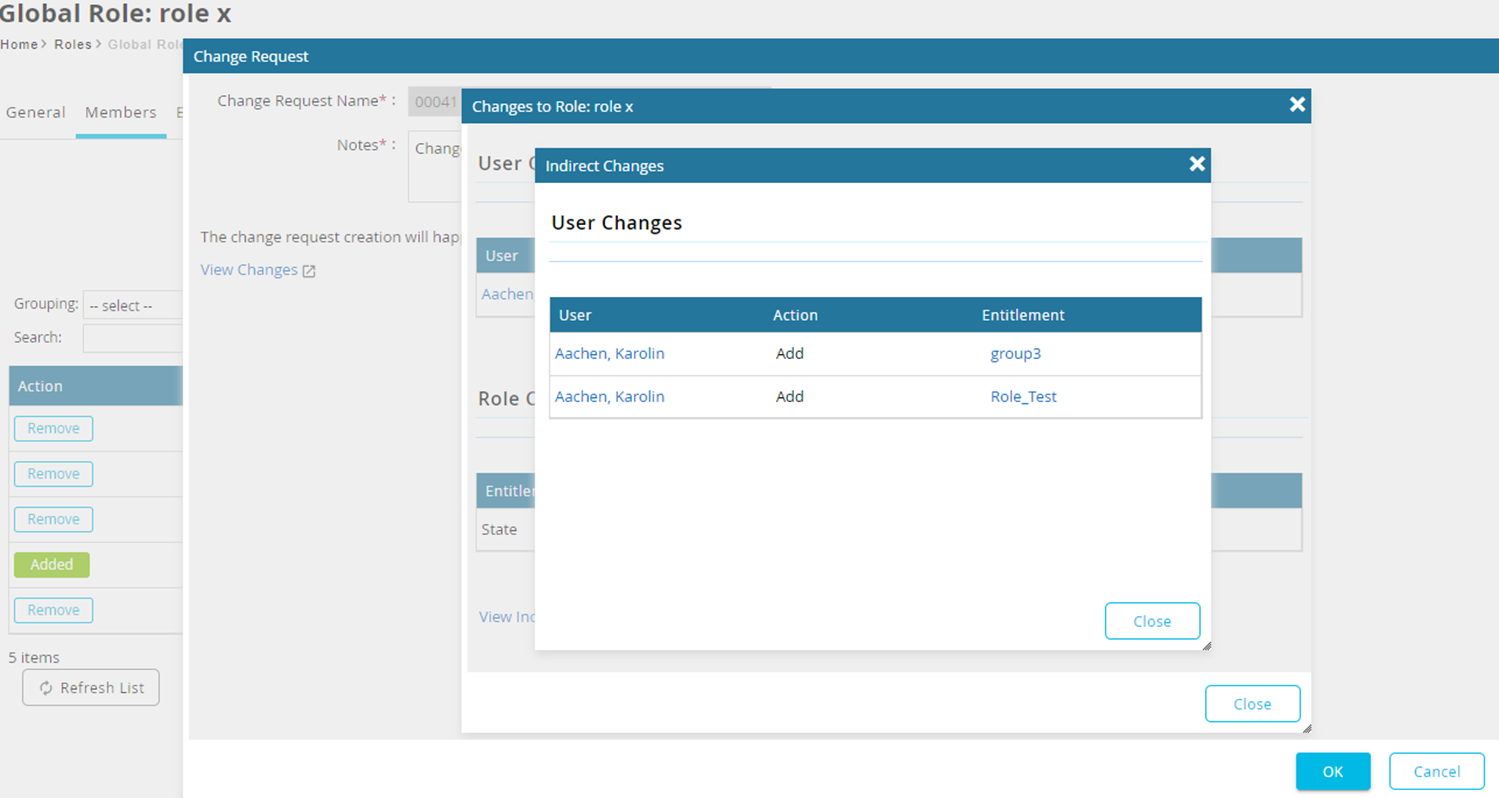Open the group3 entitlement link
1499x798 pixels.
pyautogui.click(x=1015, y=353)
